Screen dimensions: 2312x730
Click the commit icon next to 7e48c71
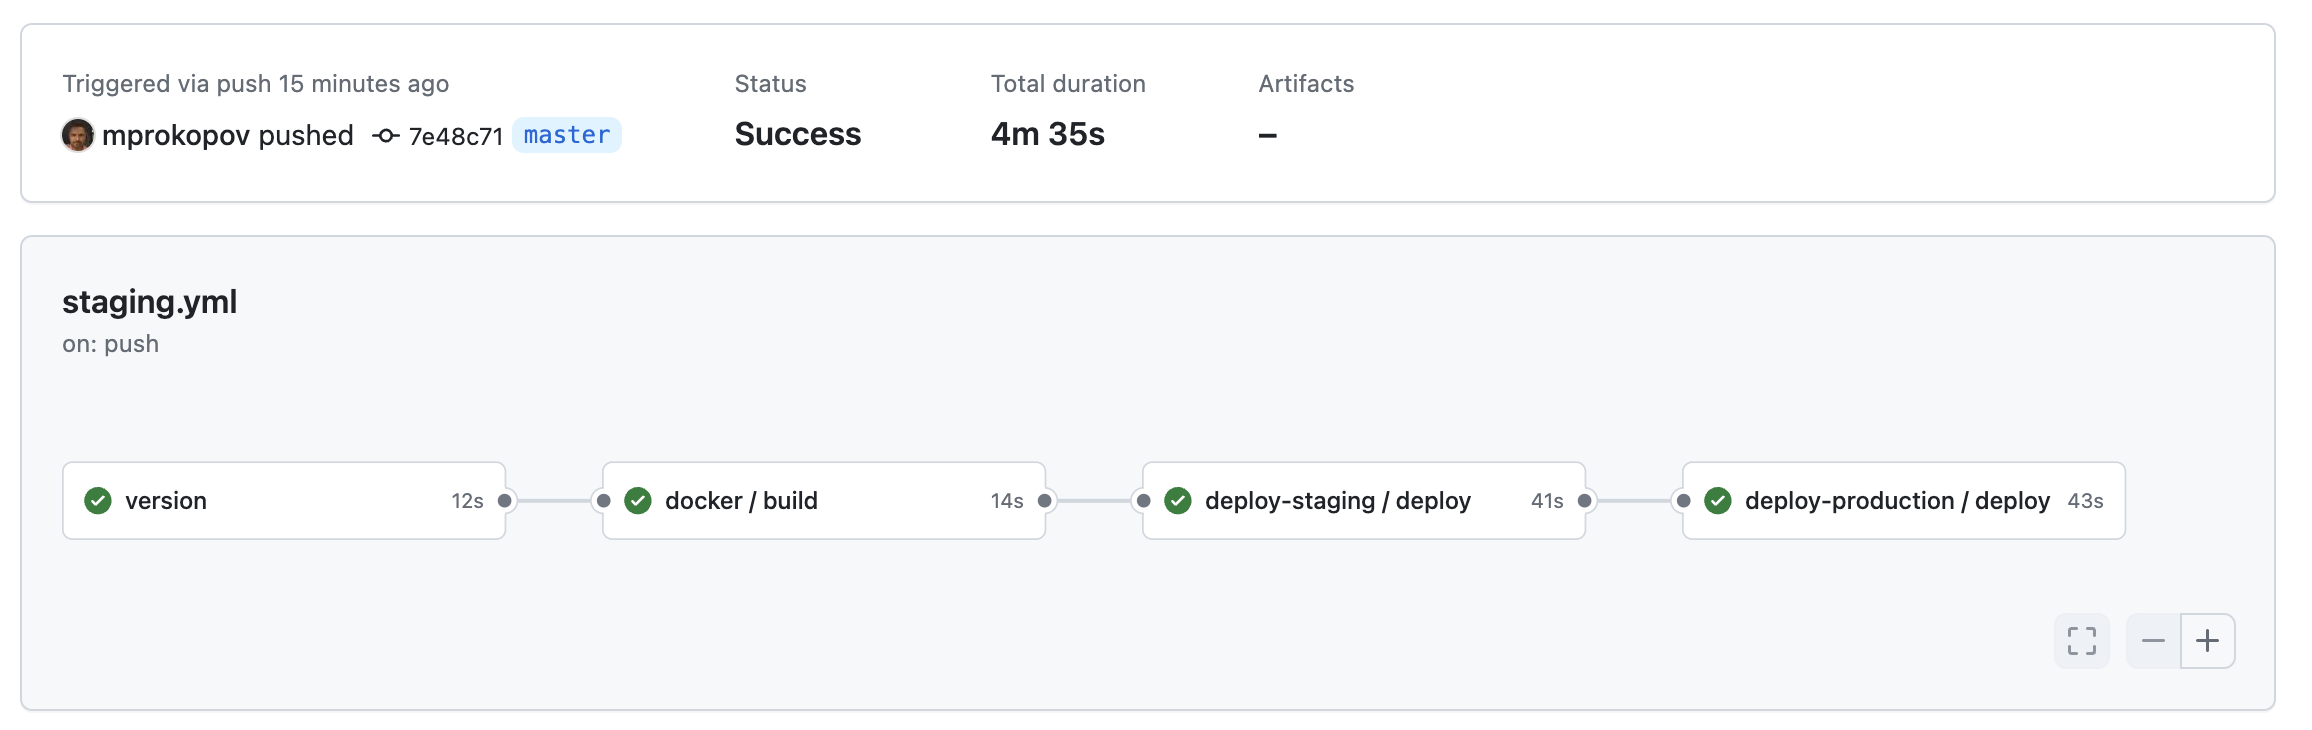point(385,135)
